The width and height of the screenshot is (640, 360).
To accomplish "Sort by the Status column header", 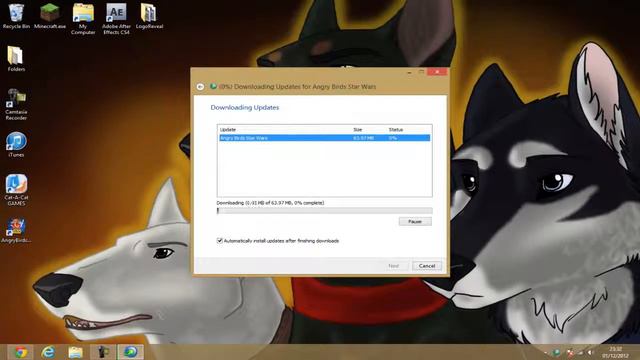I will coord(396,129).
